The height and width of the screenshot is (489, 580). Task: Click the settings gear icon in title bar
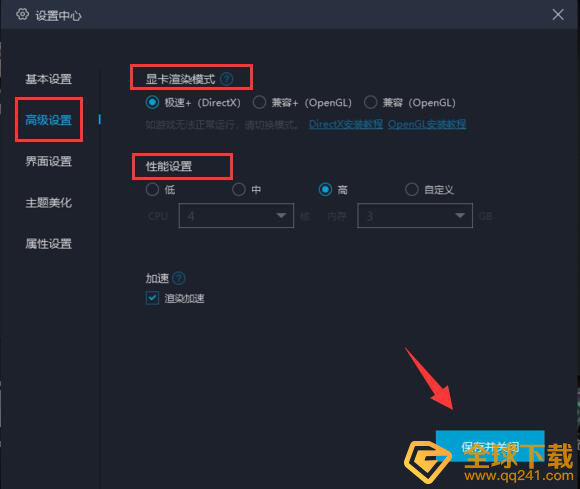point(23,15)
